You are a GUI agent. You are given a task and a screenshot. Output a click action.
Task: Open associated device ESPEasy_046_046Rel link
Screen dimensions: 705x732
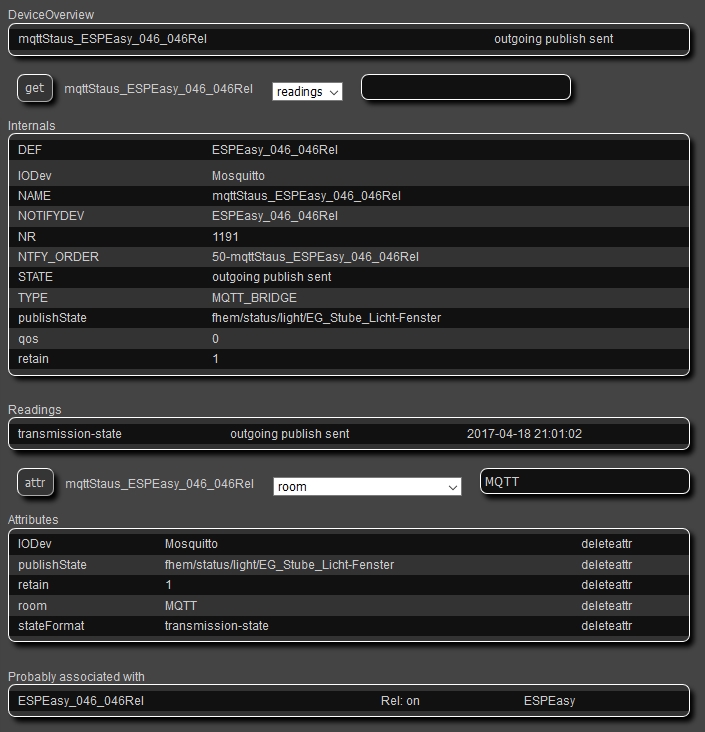coord(81,701)
